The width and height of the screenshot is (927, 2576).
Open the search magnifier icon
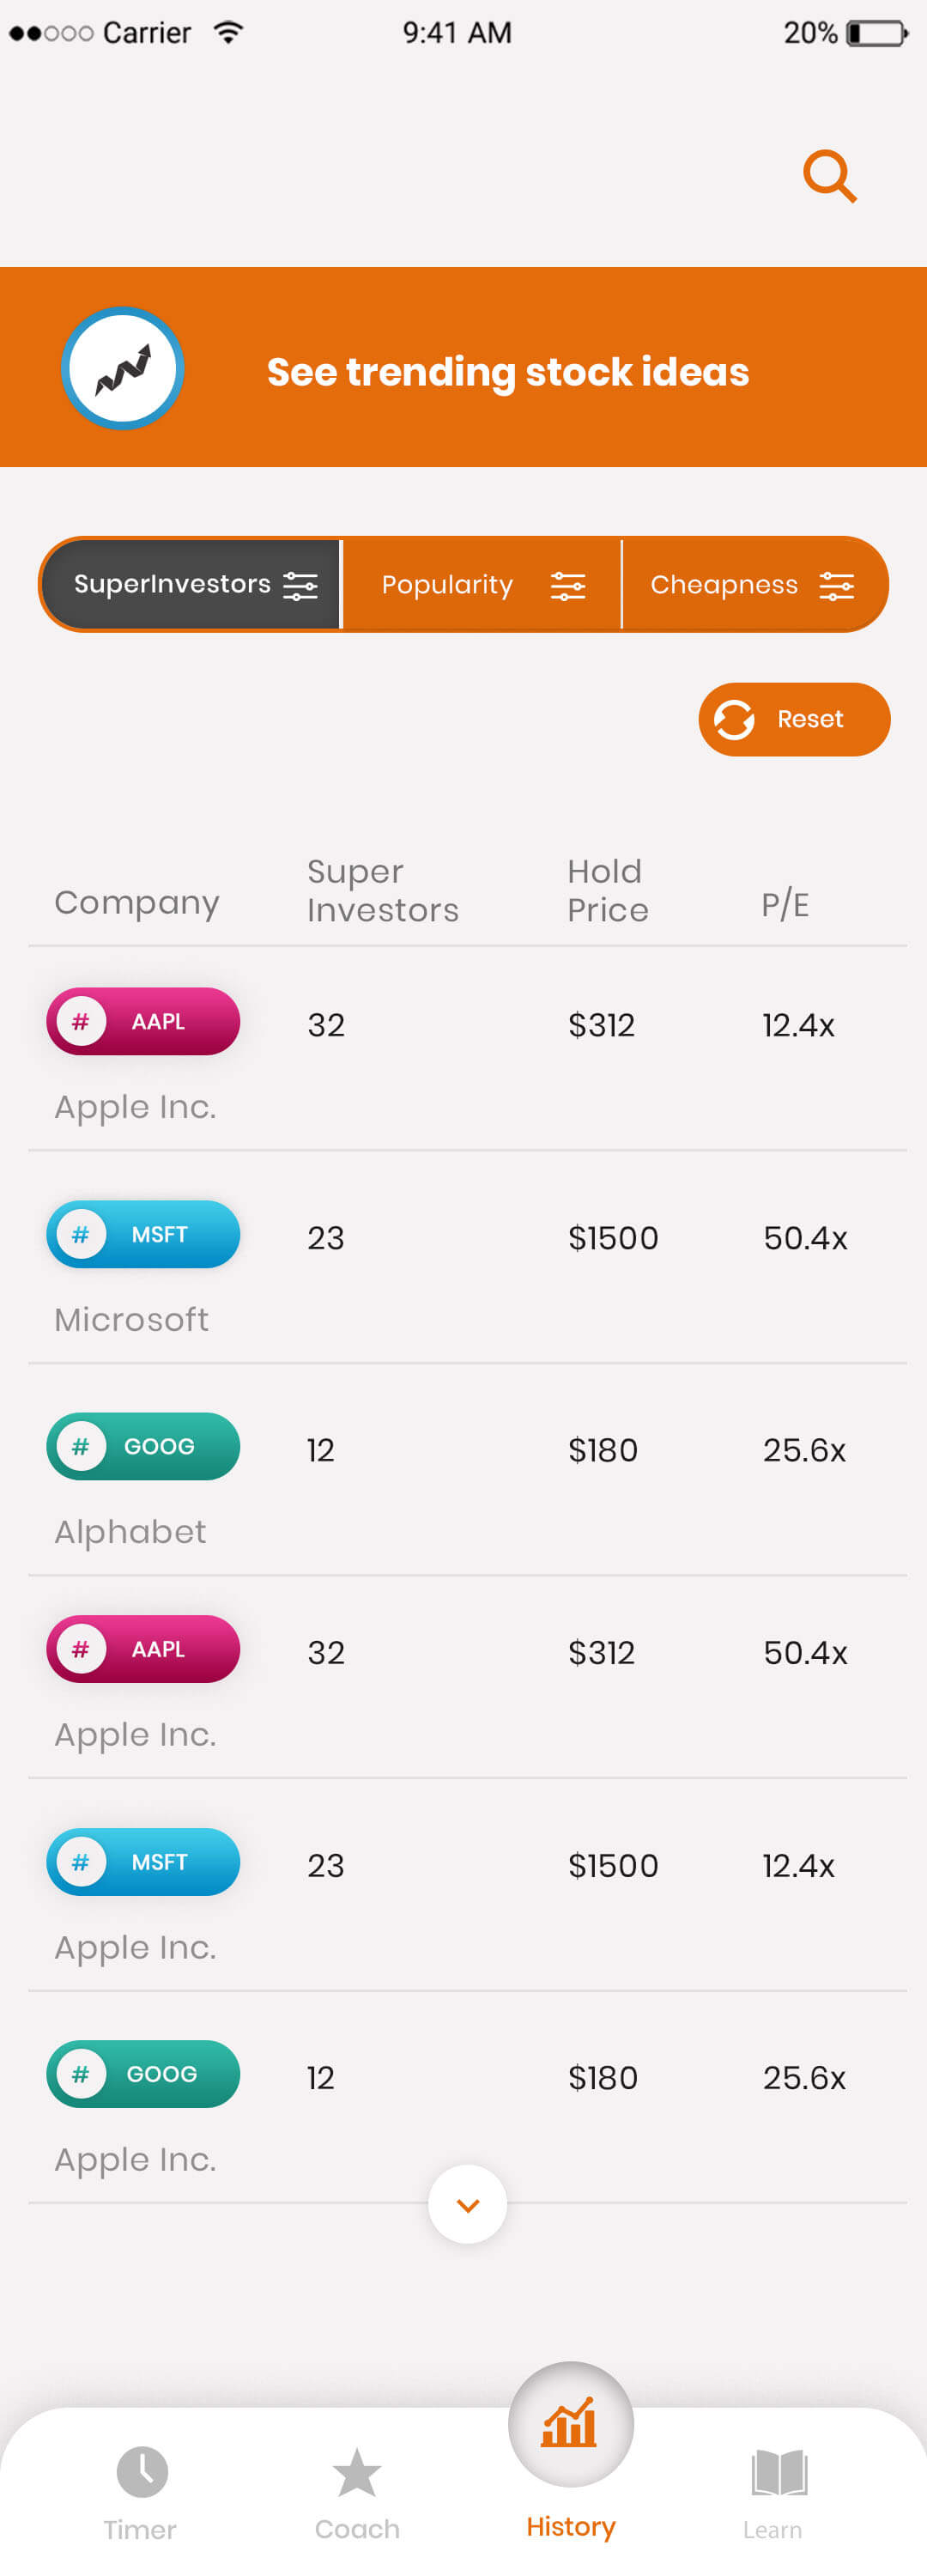828,177
